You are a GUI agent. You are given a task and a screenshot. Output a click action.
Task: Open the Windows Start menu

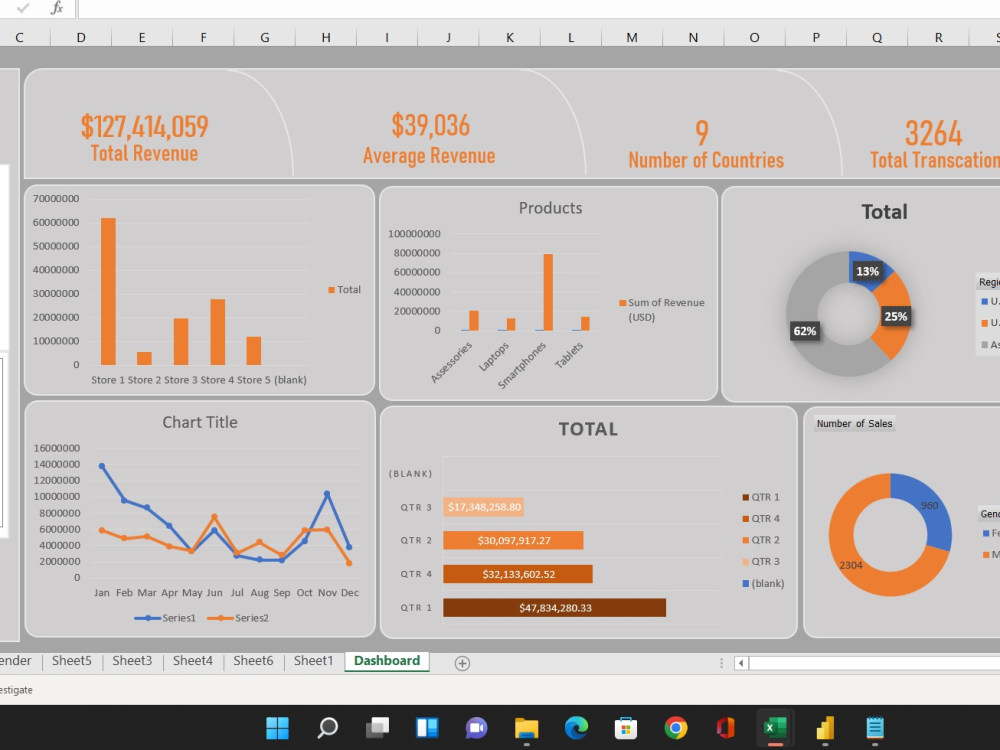pos(277,727)
